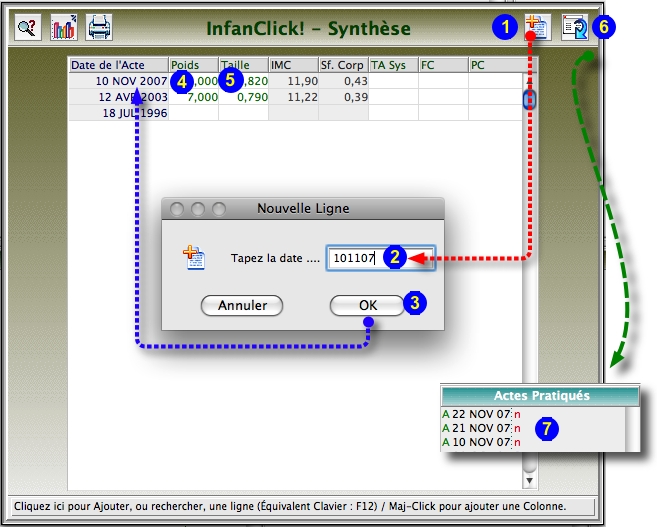657x527 pixels.
Task: Click the Actes Pratiqués panel header
Action: click(541, 395)
